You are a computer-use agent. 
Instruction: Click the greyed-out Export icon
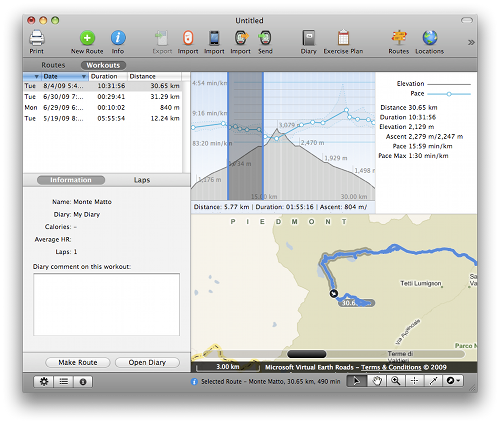162,38
